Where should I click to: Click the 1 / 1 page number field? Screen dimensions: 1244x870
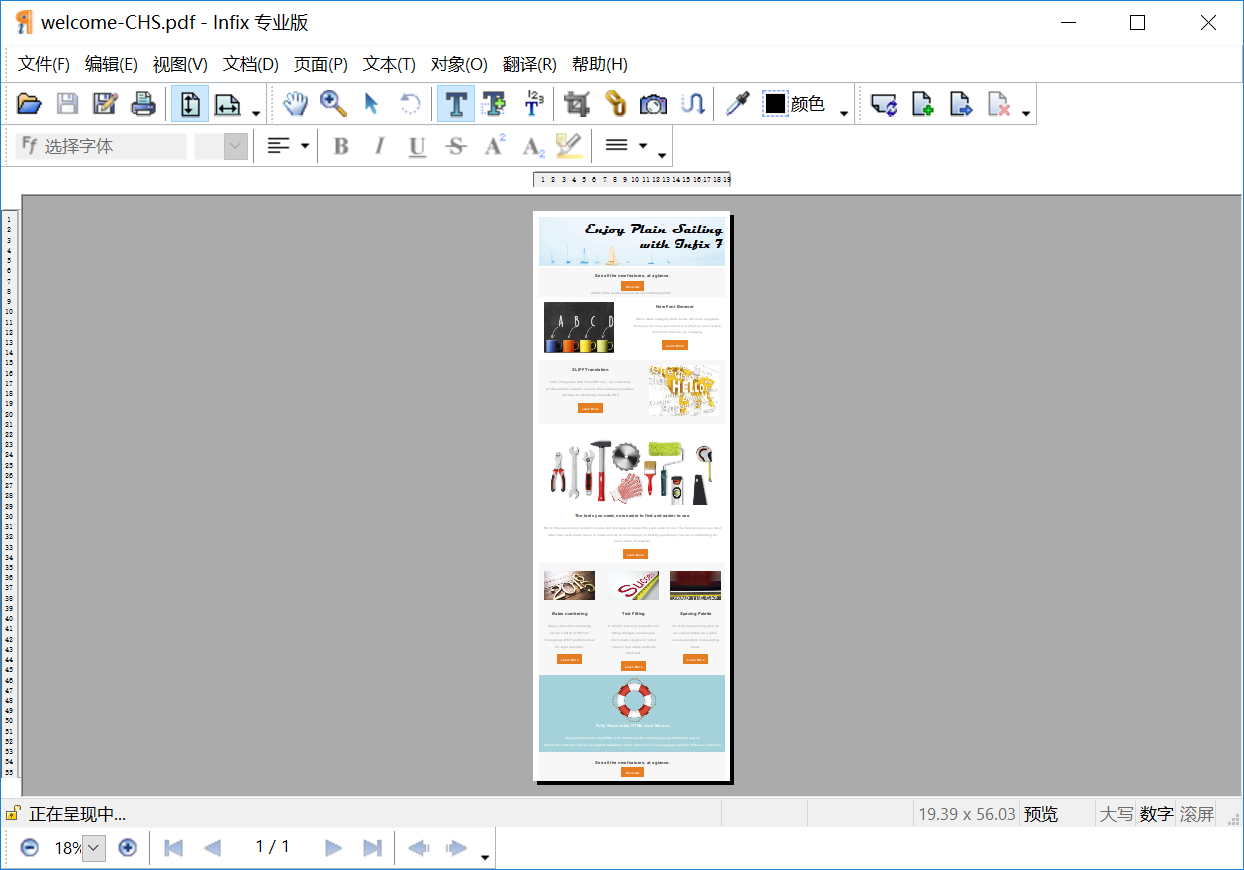click(272, 847)
